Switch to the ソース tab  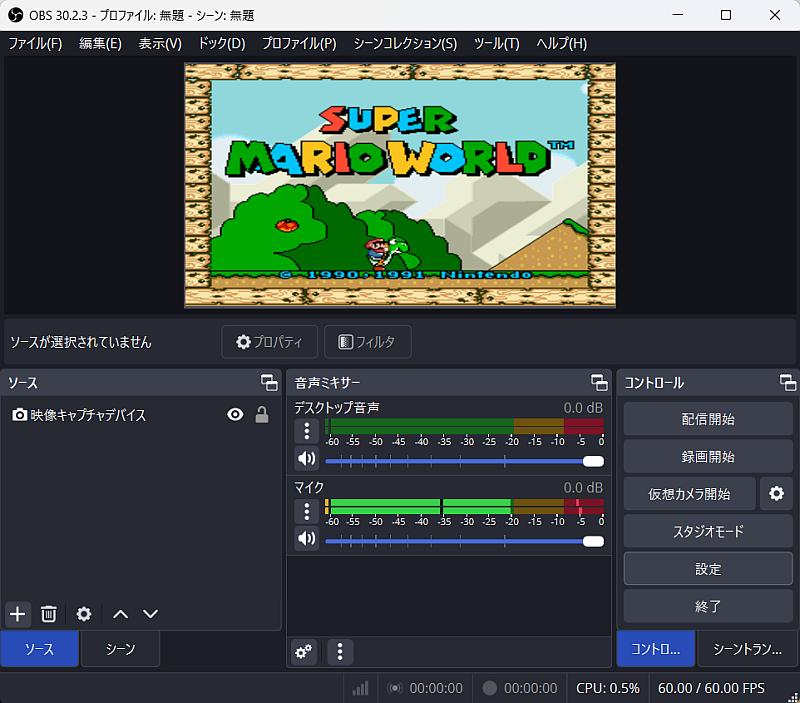click(39, 648)
